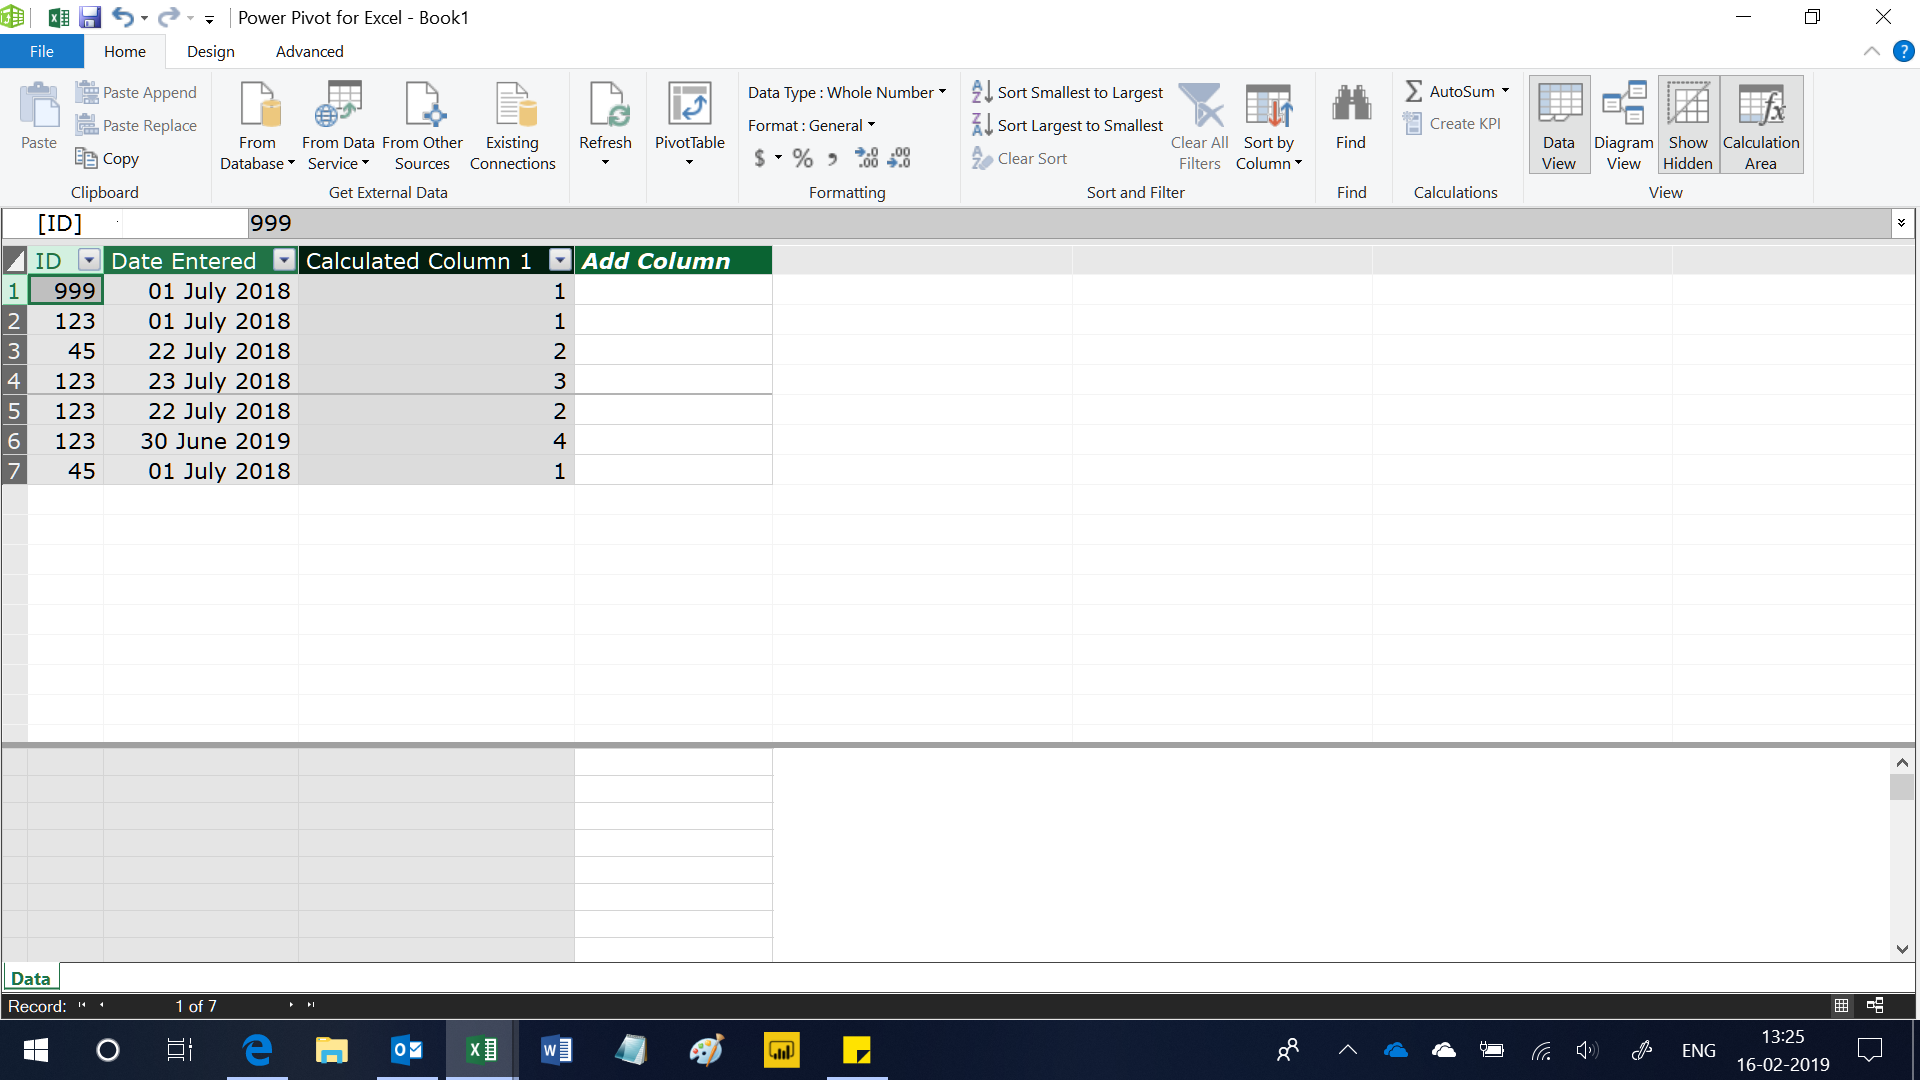Open Format General dropdown

click(811, 125)
